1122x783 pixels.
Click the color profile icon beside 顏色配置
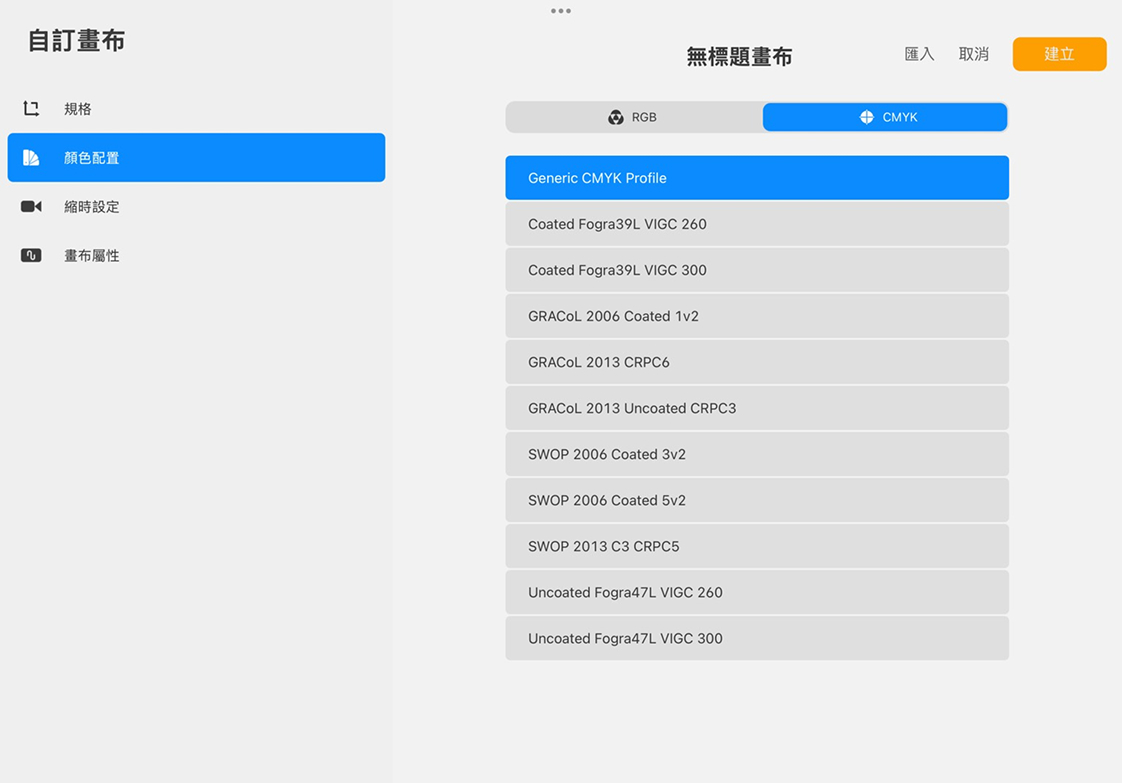pyautogui.click(x=31, y=158)
